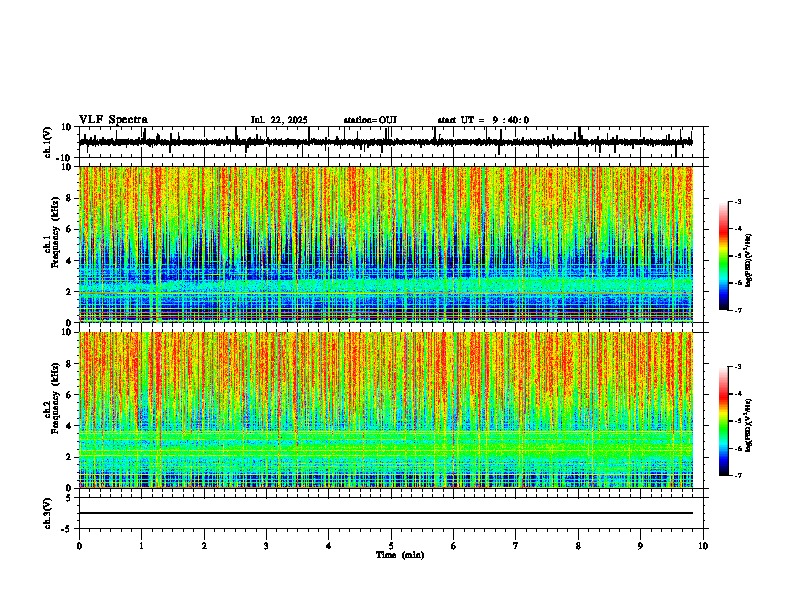The width and height of the screenshot is (792, 612).
Task: Click the ch.2 spectrogram color scale bar
Action: point(723,421)
